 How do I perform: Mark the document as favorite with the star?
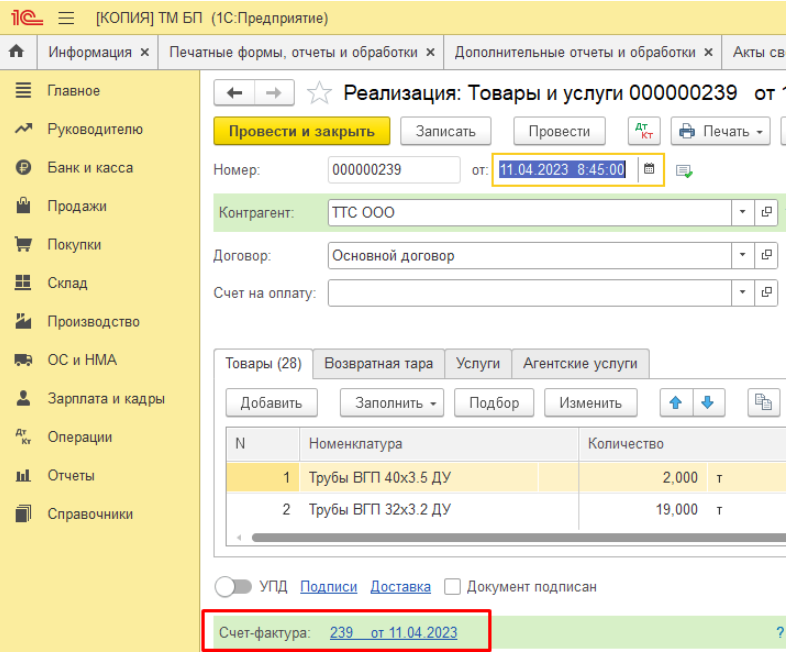(x=319, y=93)
